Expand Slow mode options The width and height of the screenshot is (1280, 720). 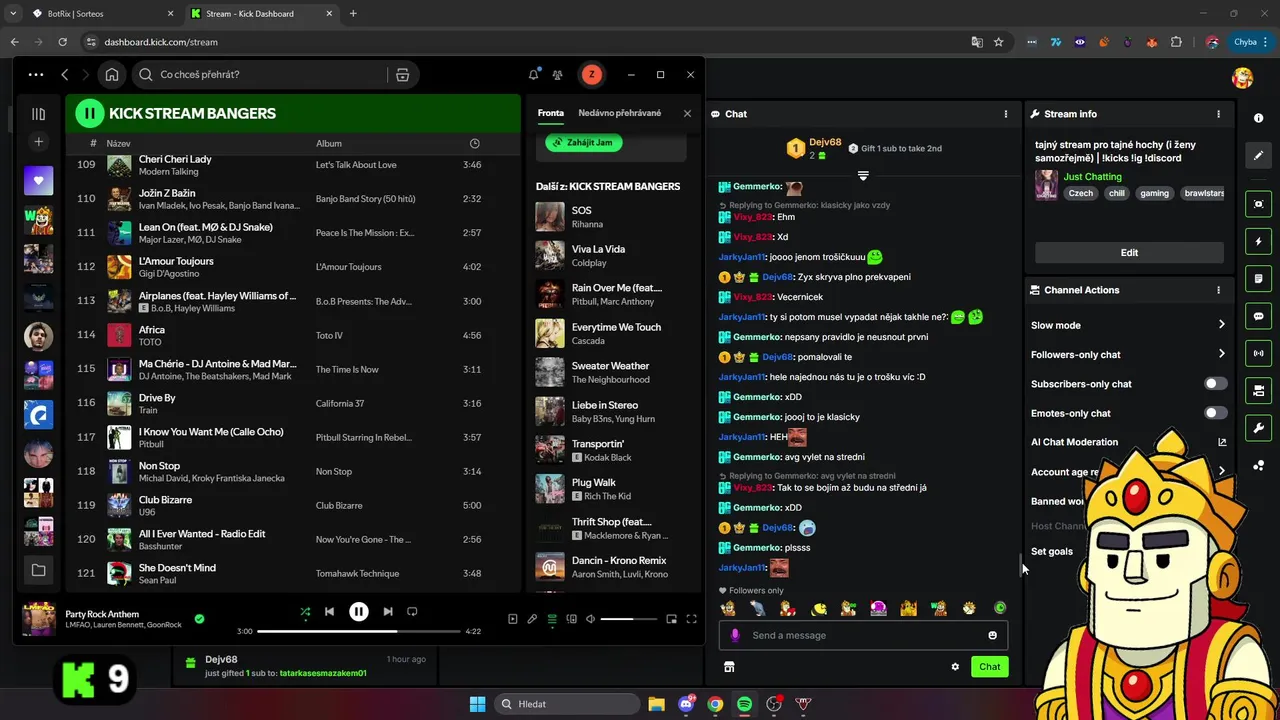(x=1221, y=325)
